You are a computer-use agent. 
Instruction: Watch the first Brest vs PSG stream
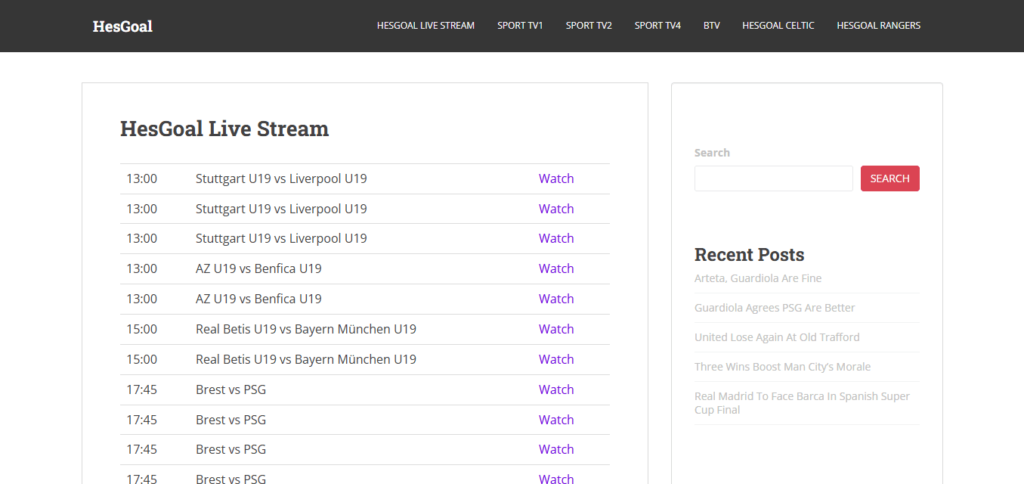pyautogui.click(x=556, y=390)
